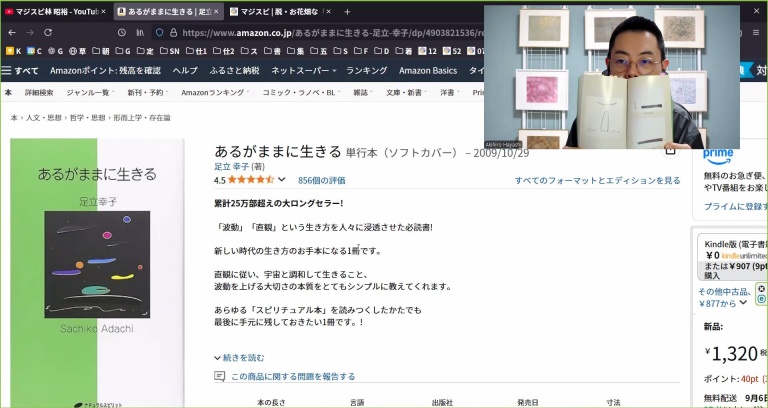Screen dimensions: 768x408
Task: Open the ス bookmark folder
Action: (x=249, y=51)
